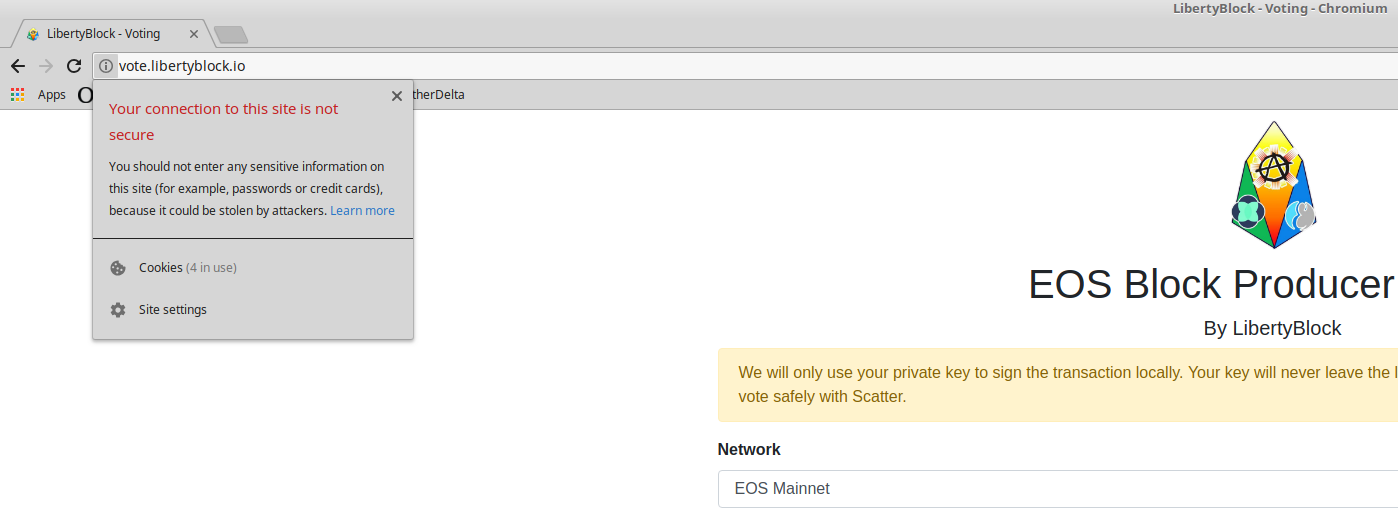Close the LibertyBlock - Voting tab
The image size is (1398, 512).
194,34
